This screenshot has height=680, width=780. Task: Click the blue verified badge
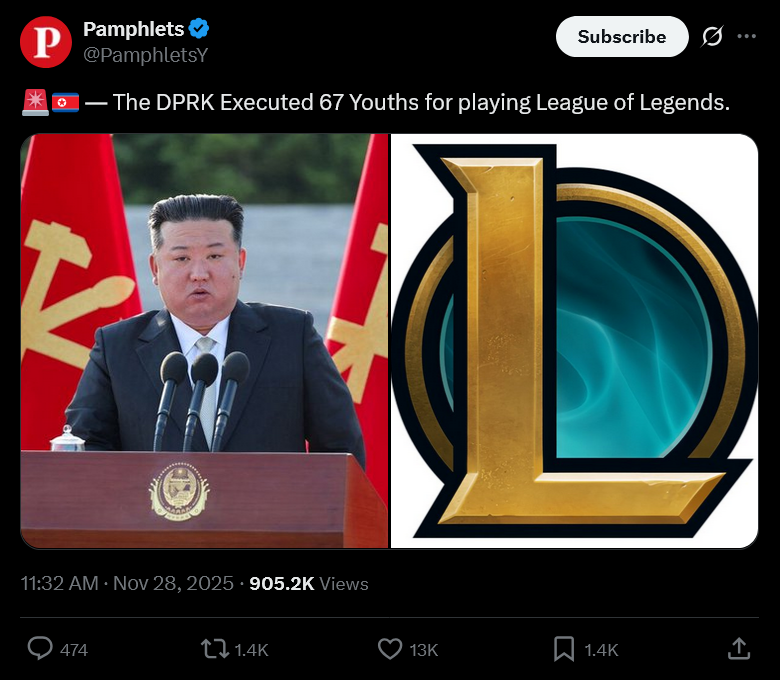pyautogui.click(x=199, y=29)
